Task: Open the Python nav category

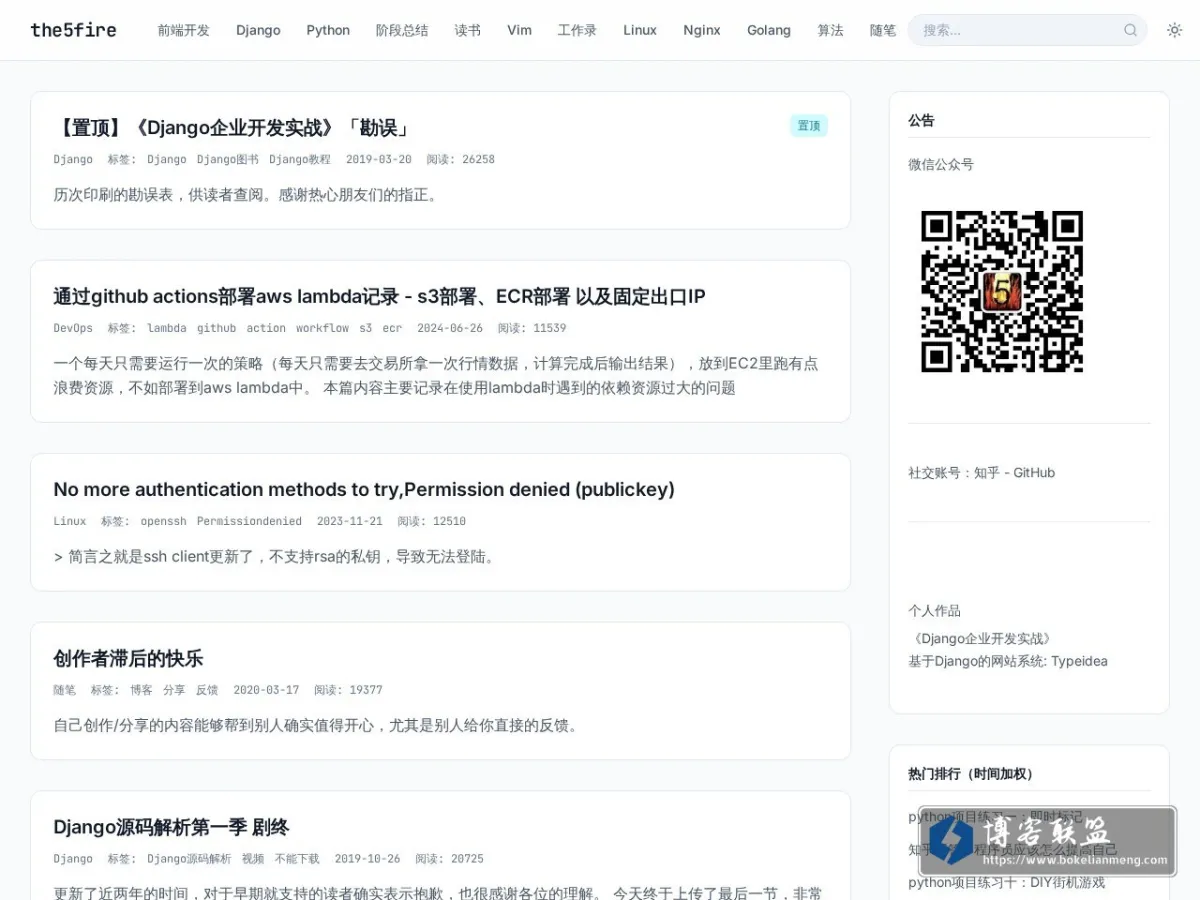Action: coord(328,30)
